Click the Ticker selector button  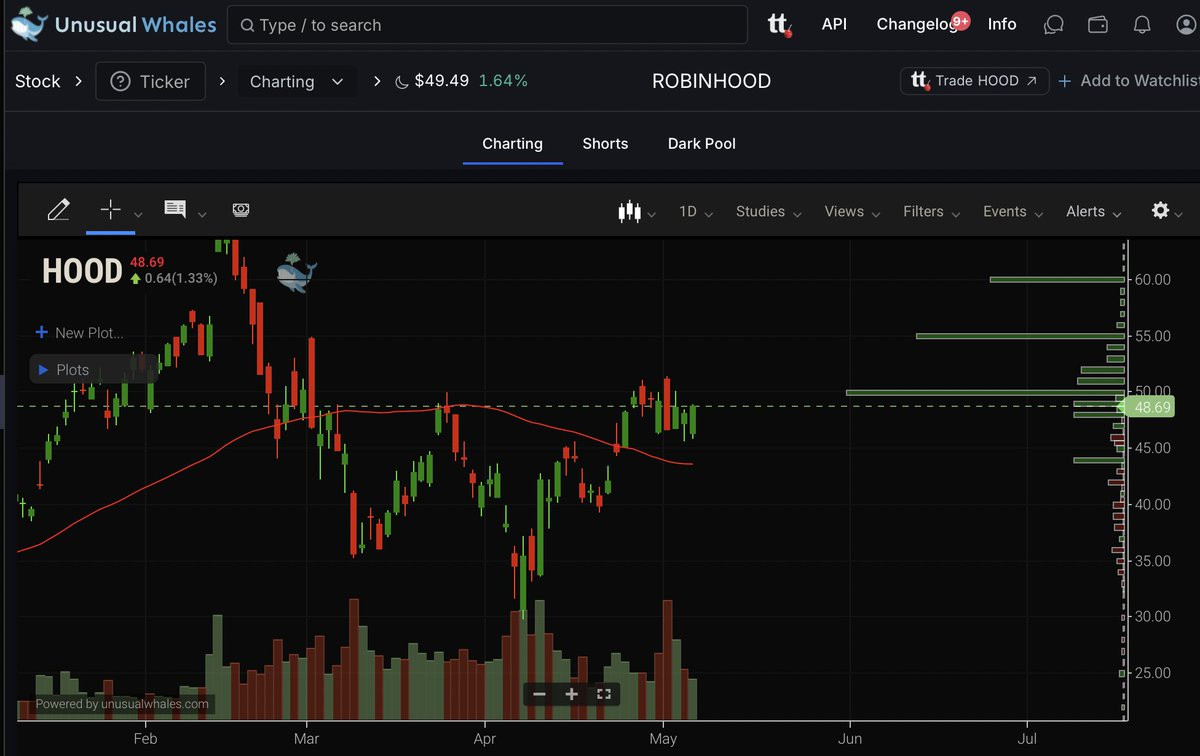(150, 82)
